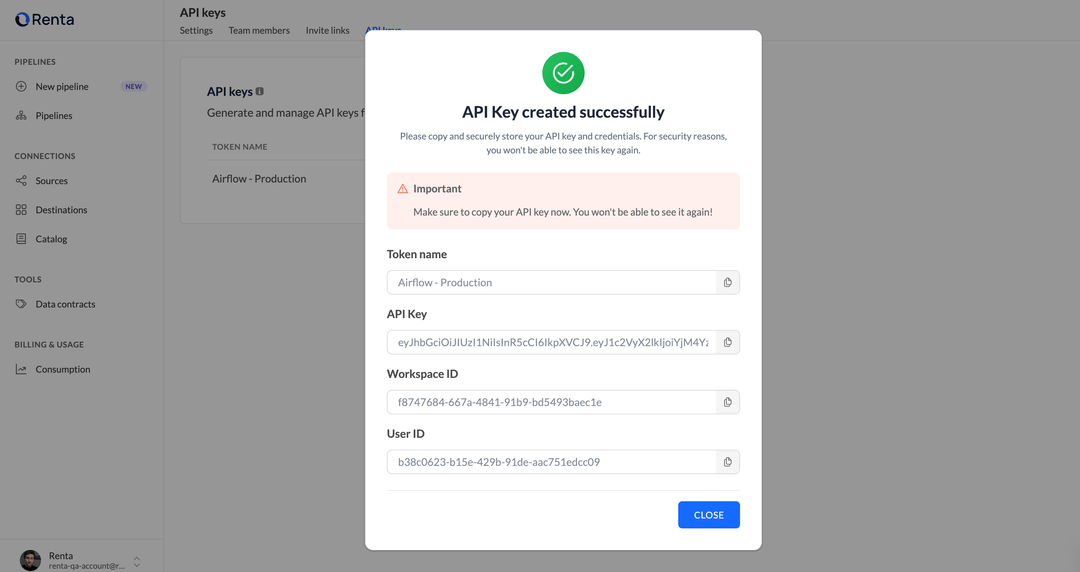Navigate to Sources in sidebar
Image resolution: width=1080 pixels, height=572 pixels.
point(52,181)
